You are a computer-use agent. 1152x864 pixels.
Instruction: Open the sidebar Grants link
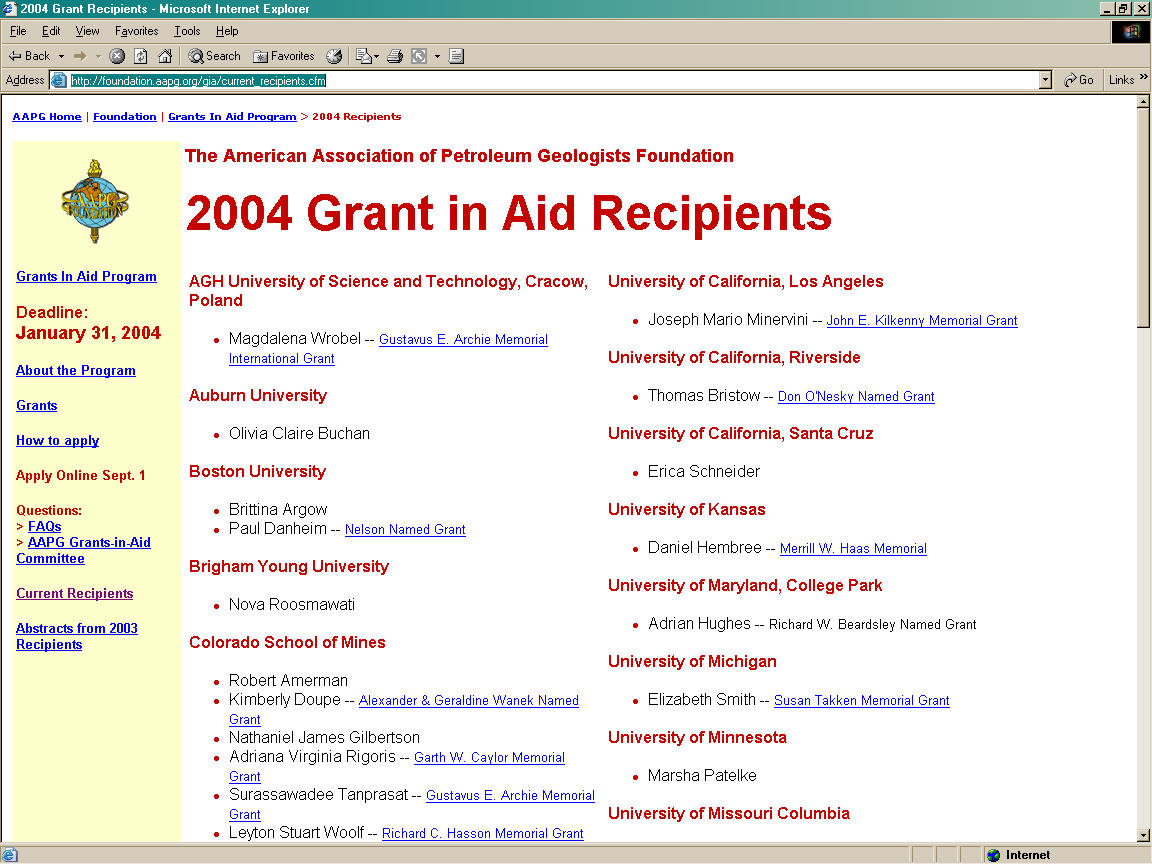coord(37,406)
